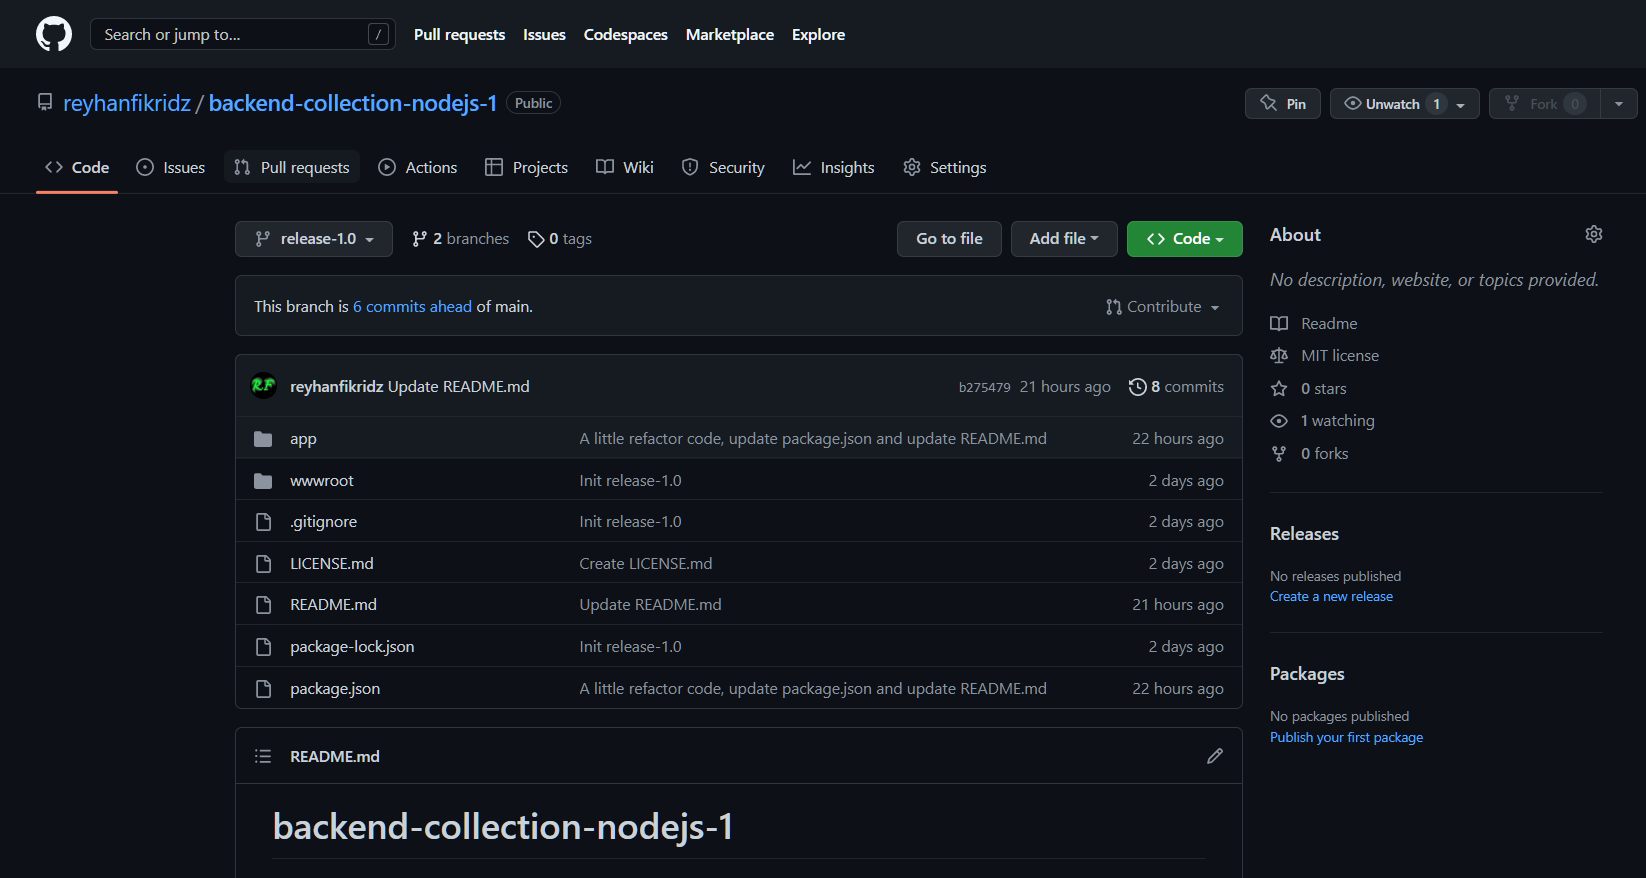Open Explore in top navigation

point(819,34)
